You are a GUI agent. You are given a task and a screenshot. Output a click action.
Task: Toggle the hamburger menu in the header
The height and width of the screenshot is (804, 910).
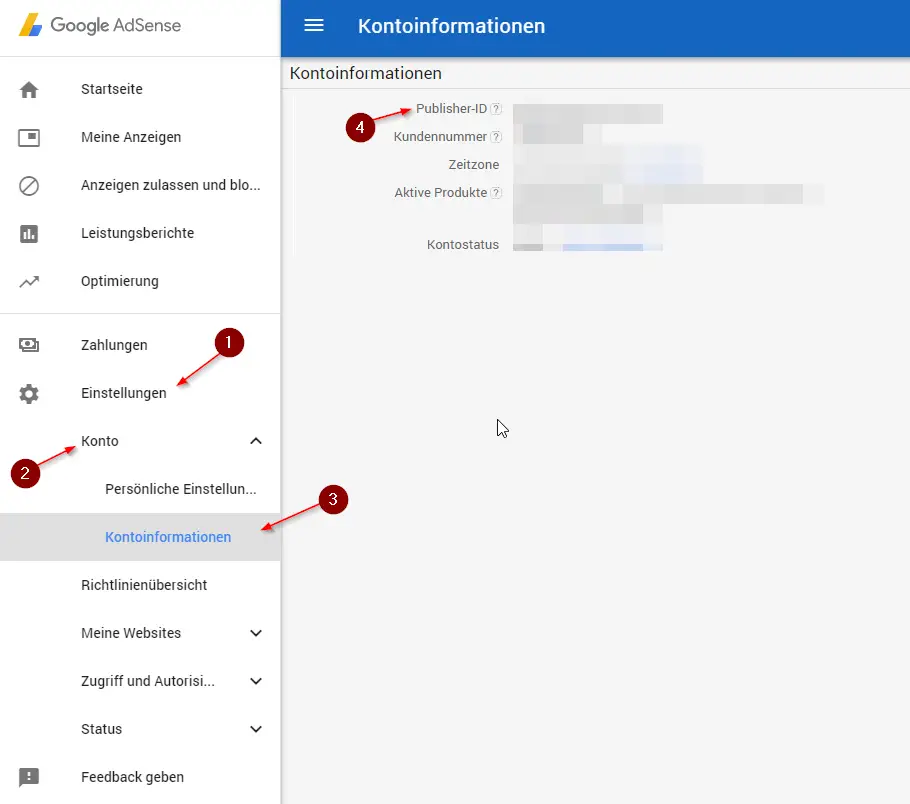click(314, 26)
